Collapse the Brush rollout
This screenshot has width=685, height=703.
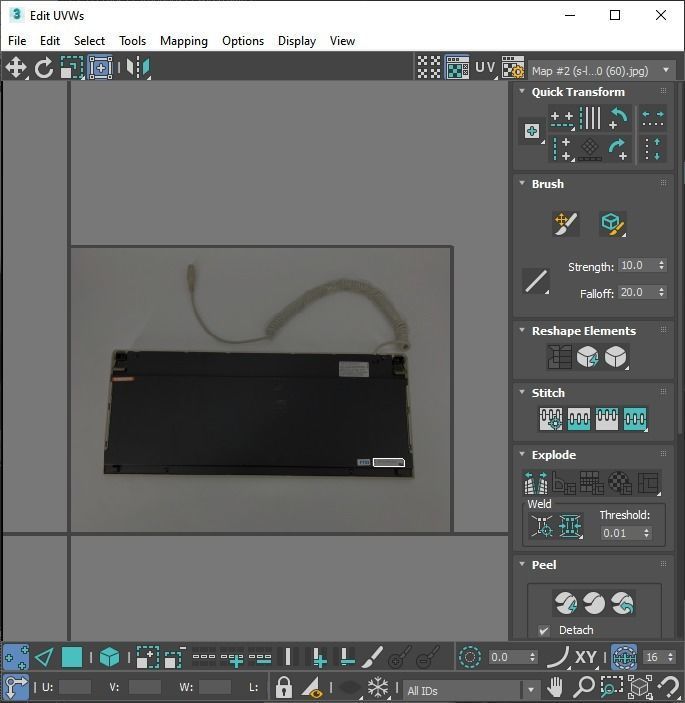tap(521, 183)
